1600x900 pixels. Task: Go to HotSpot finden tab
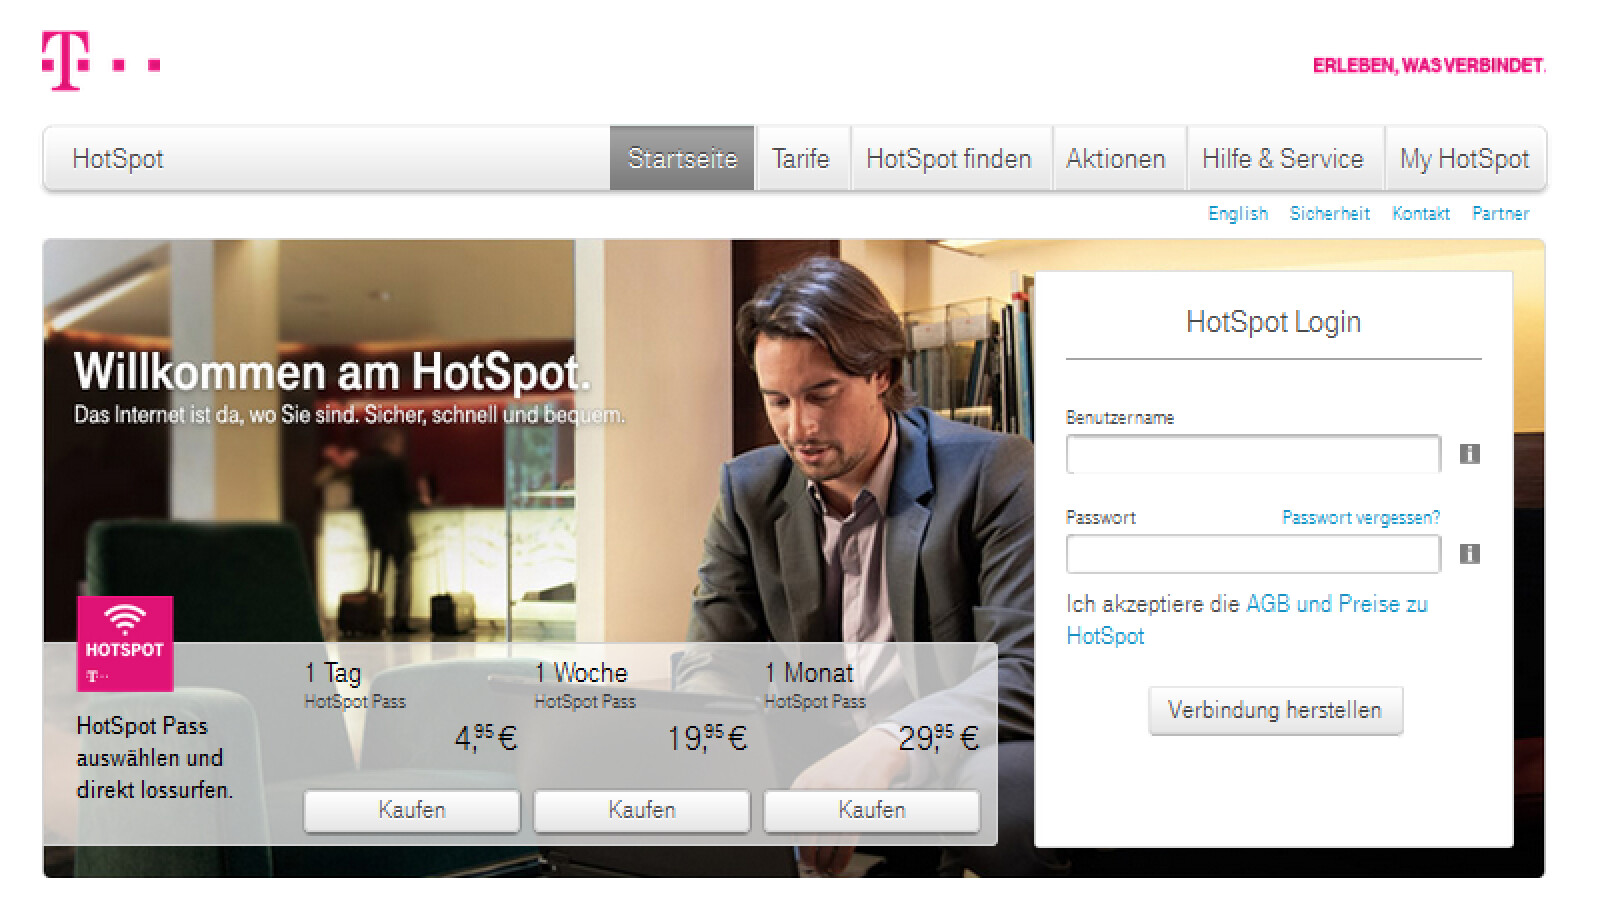pyautogui.click(x=949, y=159)
